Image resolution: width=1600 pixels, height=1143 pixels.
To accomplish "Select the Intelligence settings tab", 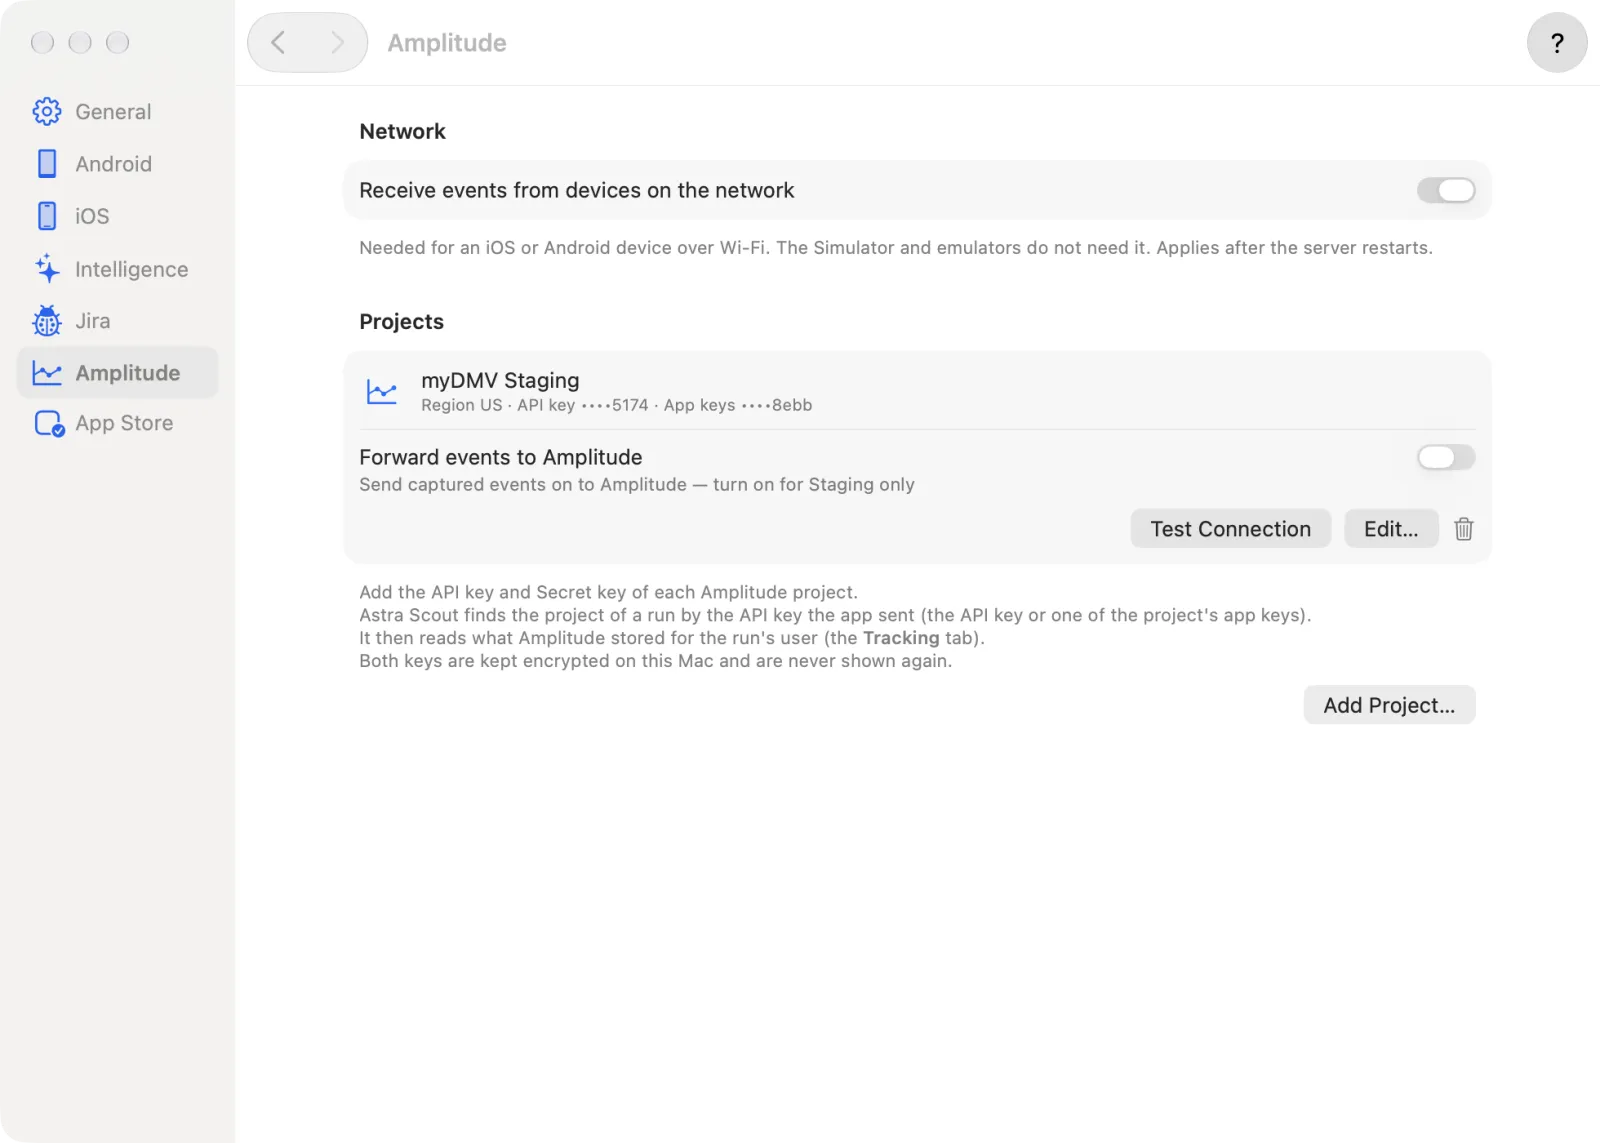I will click(118, 269).
